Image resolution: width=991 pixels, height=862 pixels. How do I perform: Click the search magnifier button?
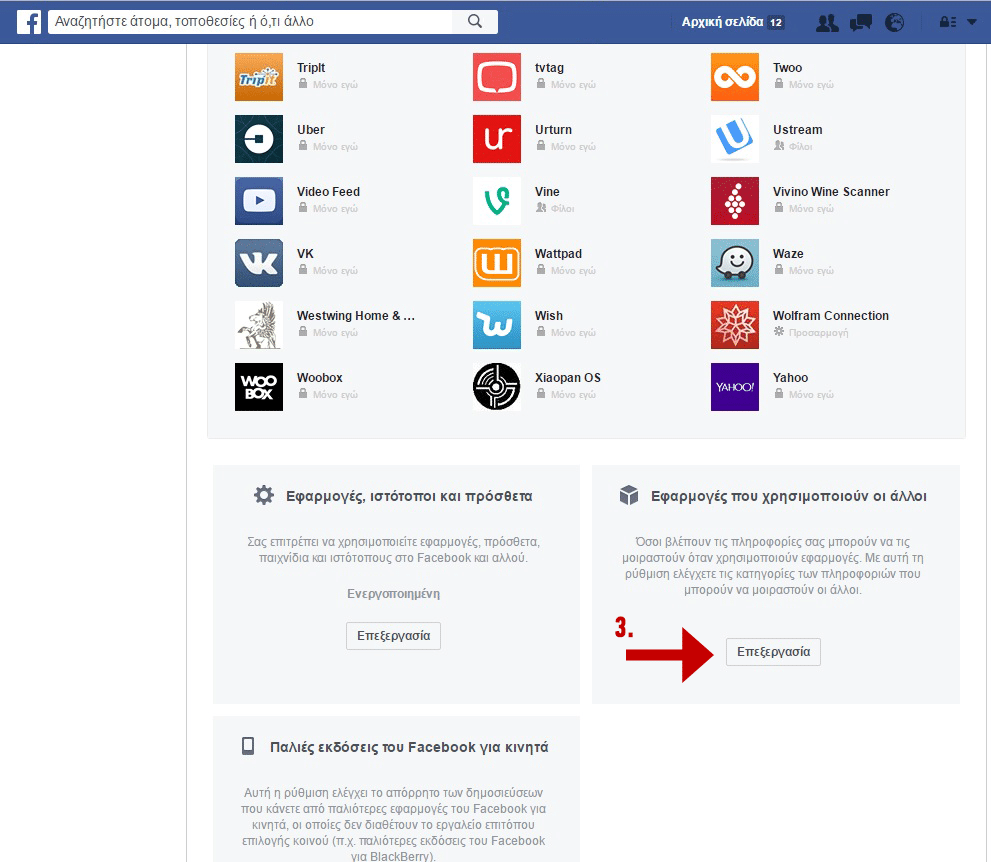pos(475,21)
